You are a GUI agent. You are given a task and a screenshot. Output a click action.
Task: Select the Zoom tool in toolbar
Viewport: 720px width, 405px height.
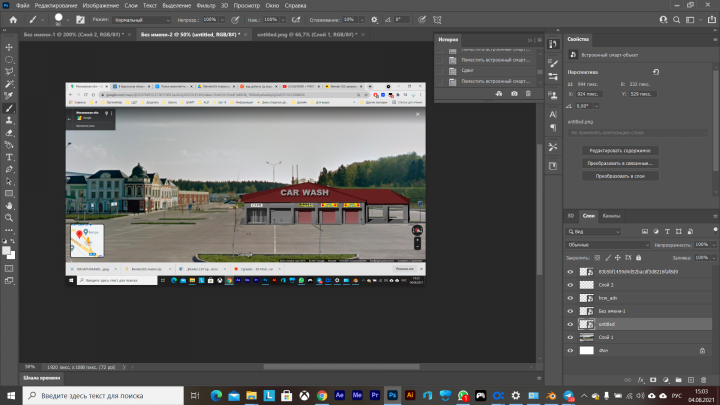click(9, 218)
